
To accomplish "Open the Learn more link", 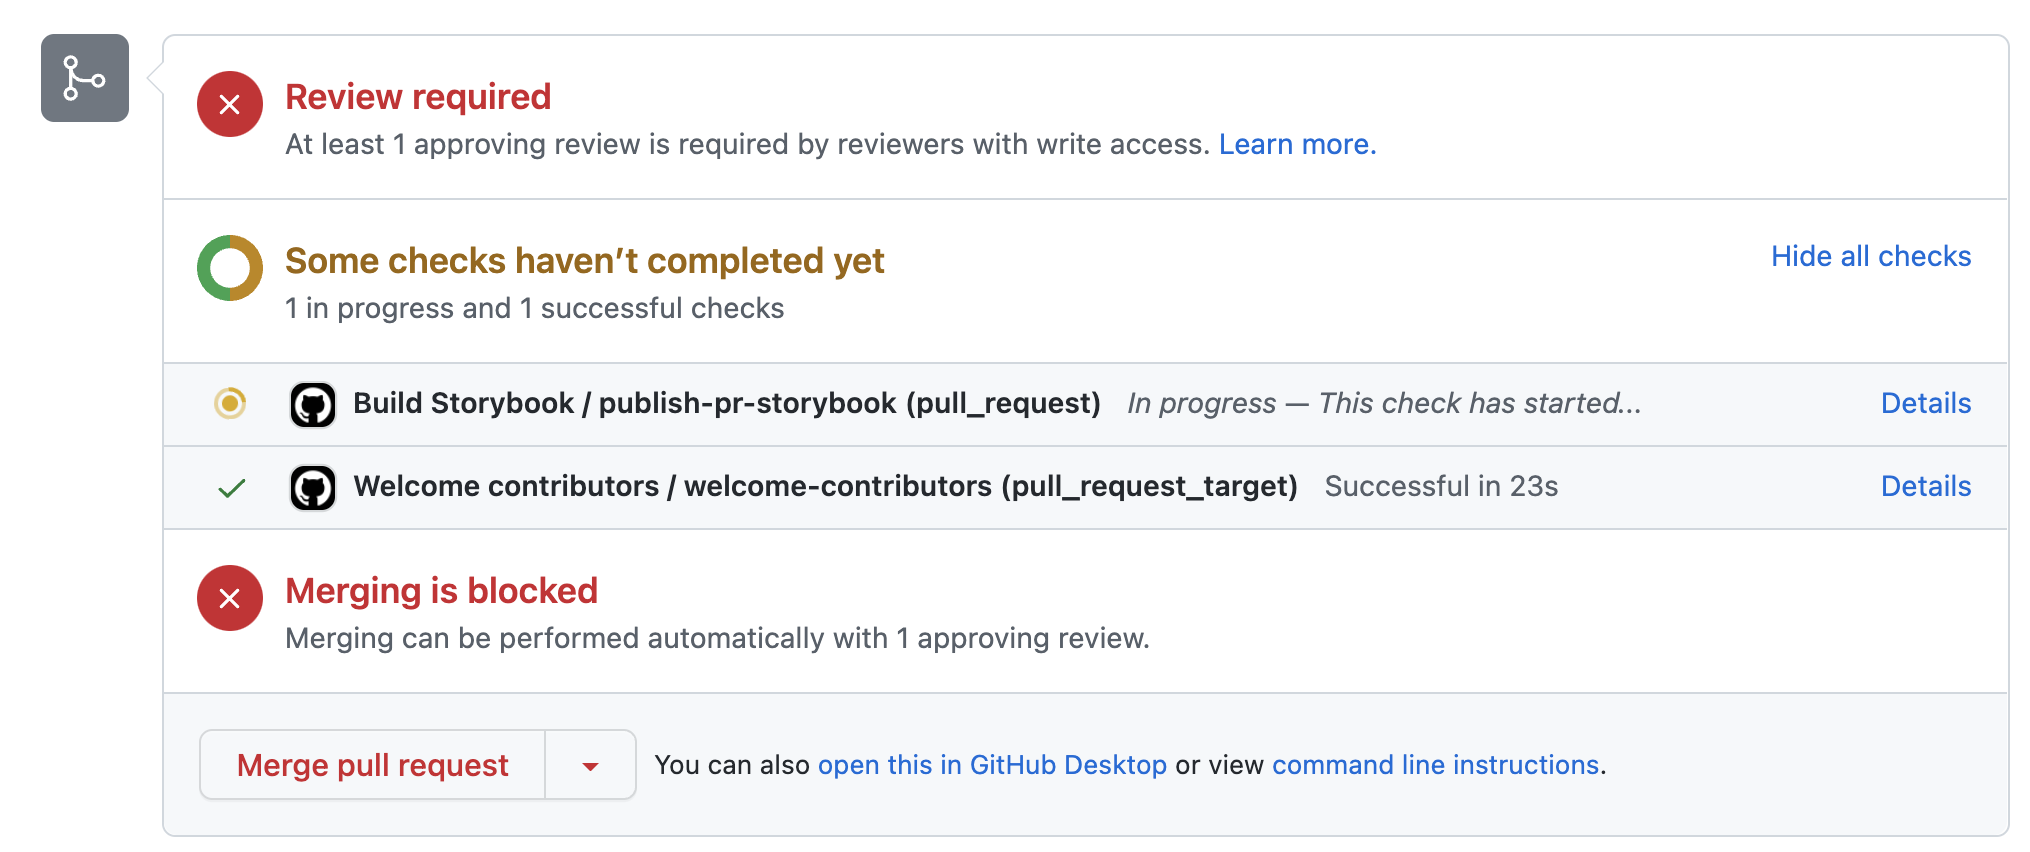I will [x=1298, y=144].
